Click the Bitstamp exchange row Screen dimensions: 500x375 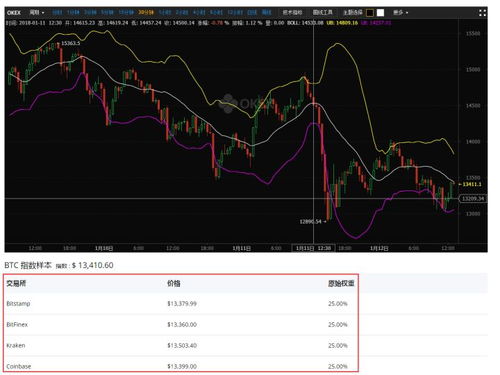pos(181,304)
